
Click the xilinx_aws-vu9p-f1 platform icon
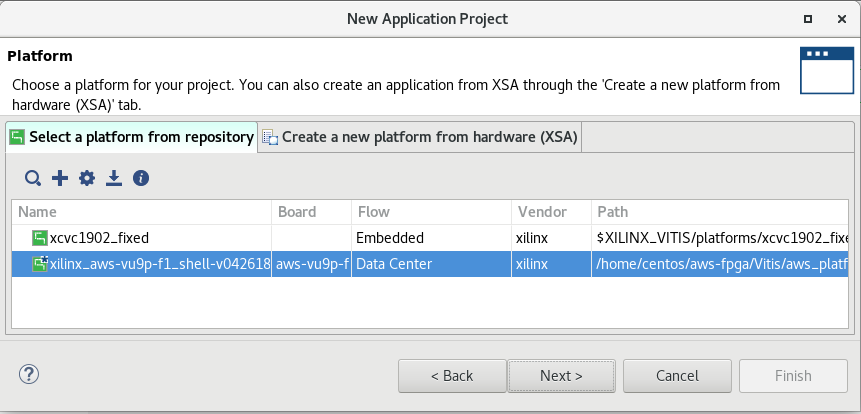pos(40,264)
